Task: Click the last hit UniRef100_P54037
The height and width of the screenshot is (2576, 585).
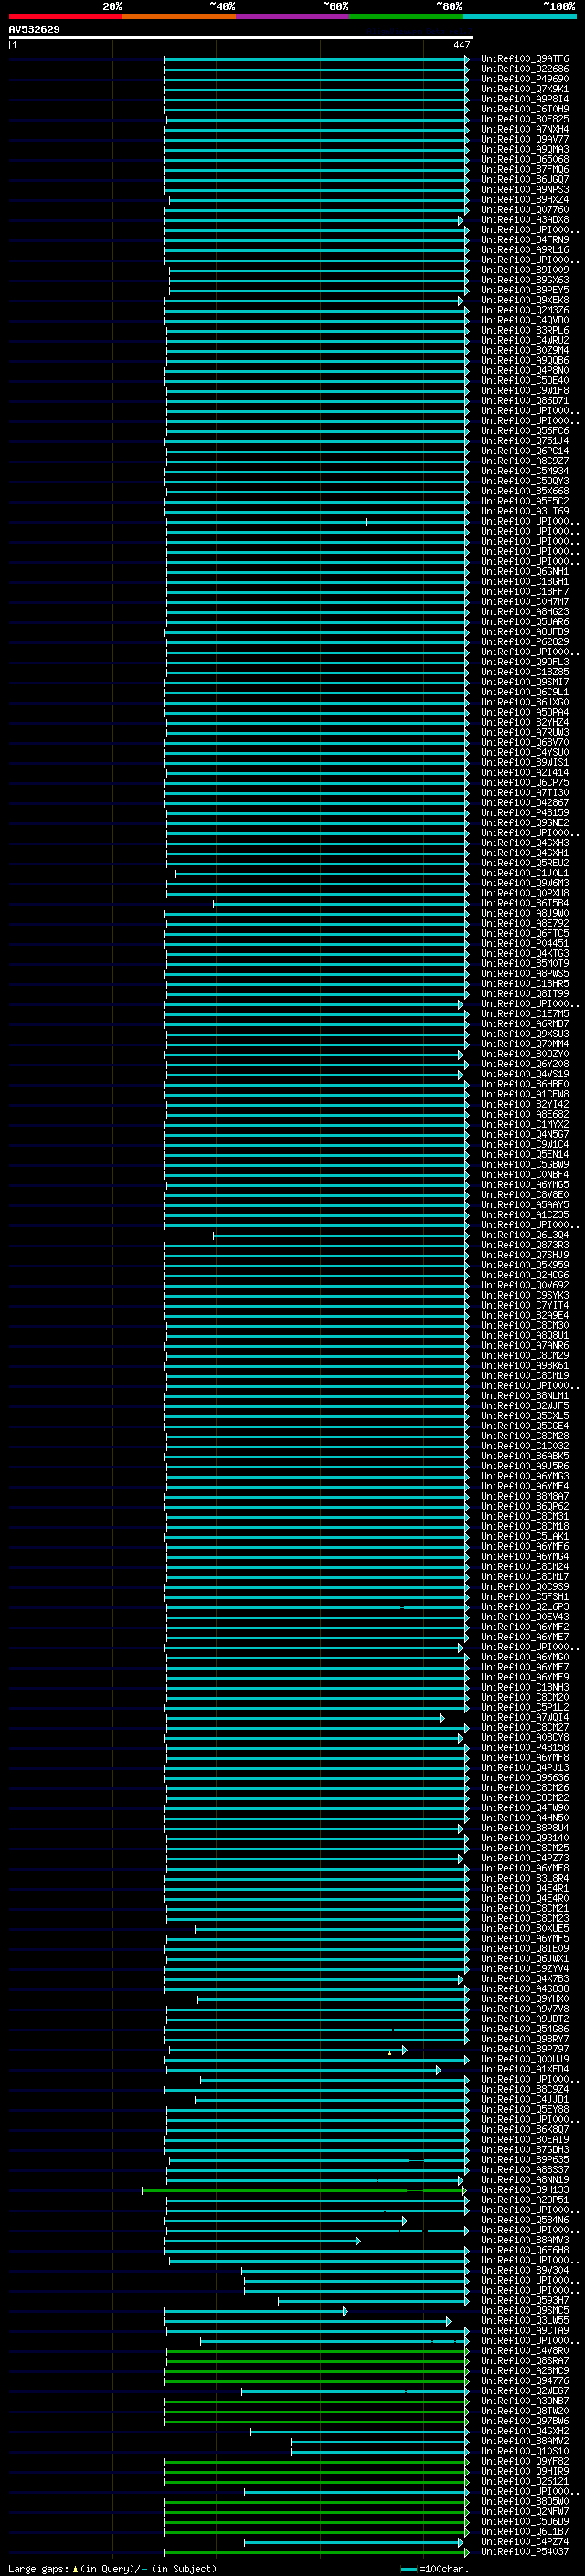Action: (x=525, y=2552)
